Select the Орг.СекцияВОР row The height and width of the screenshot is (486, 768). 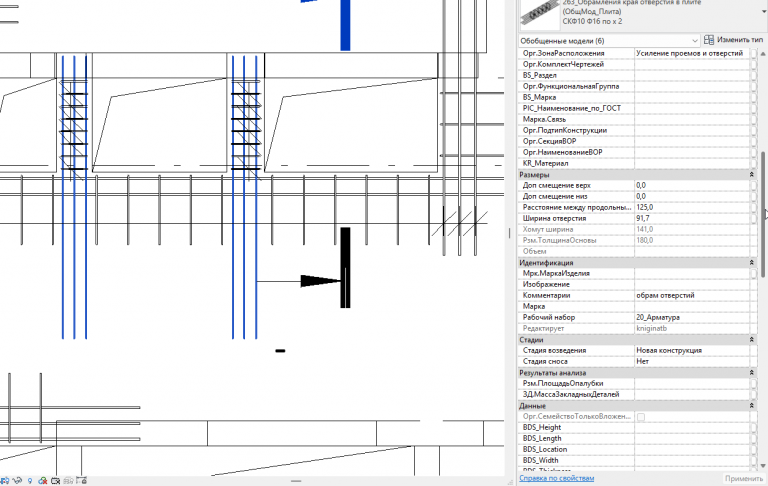638,141
